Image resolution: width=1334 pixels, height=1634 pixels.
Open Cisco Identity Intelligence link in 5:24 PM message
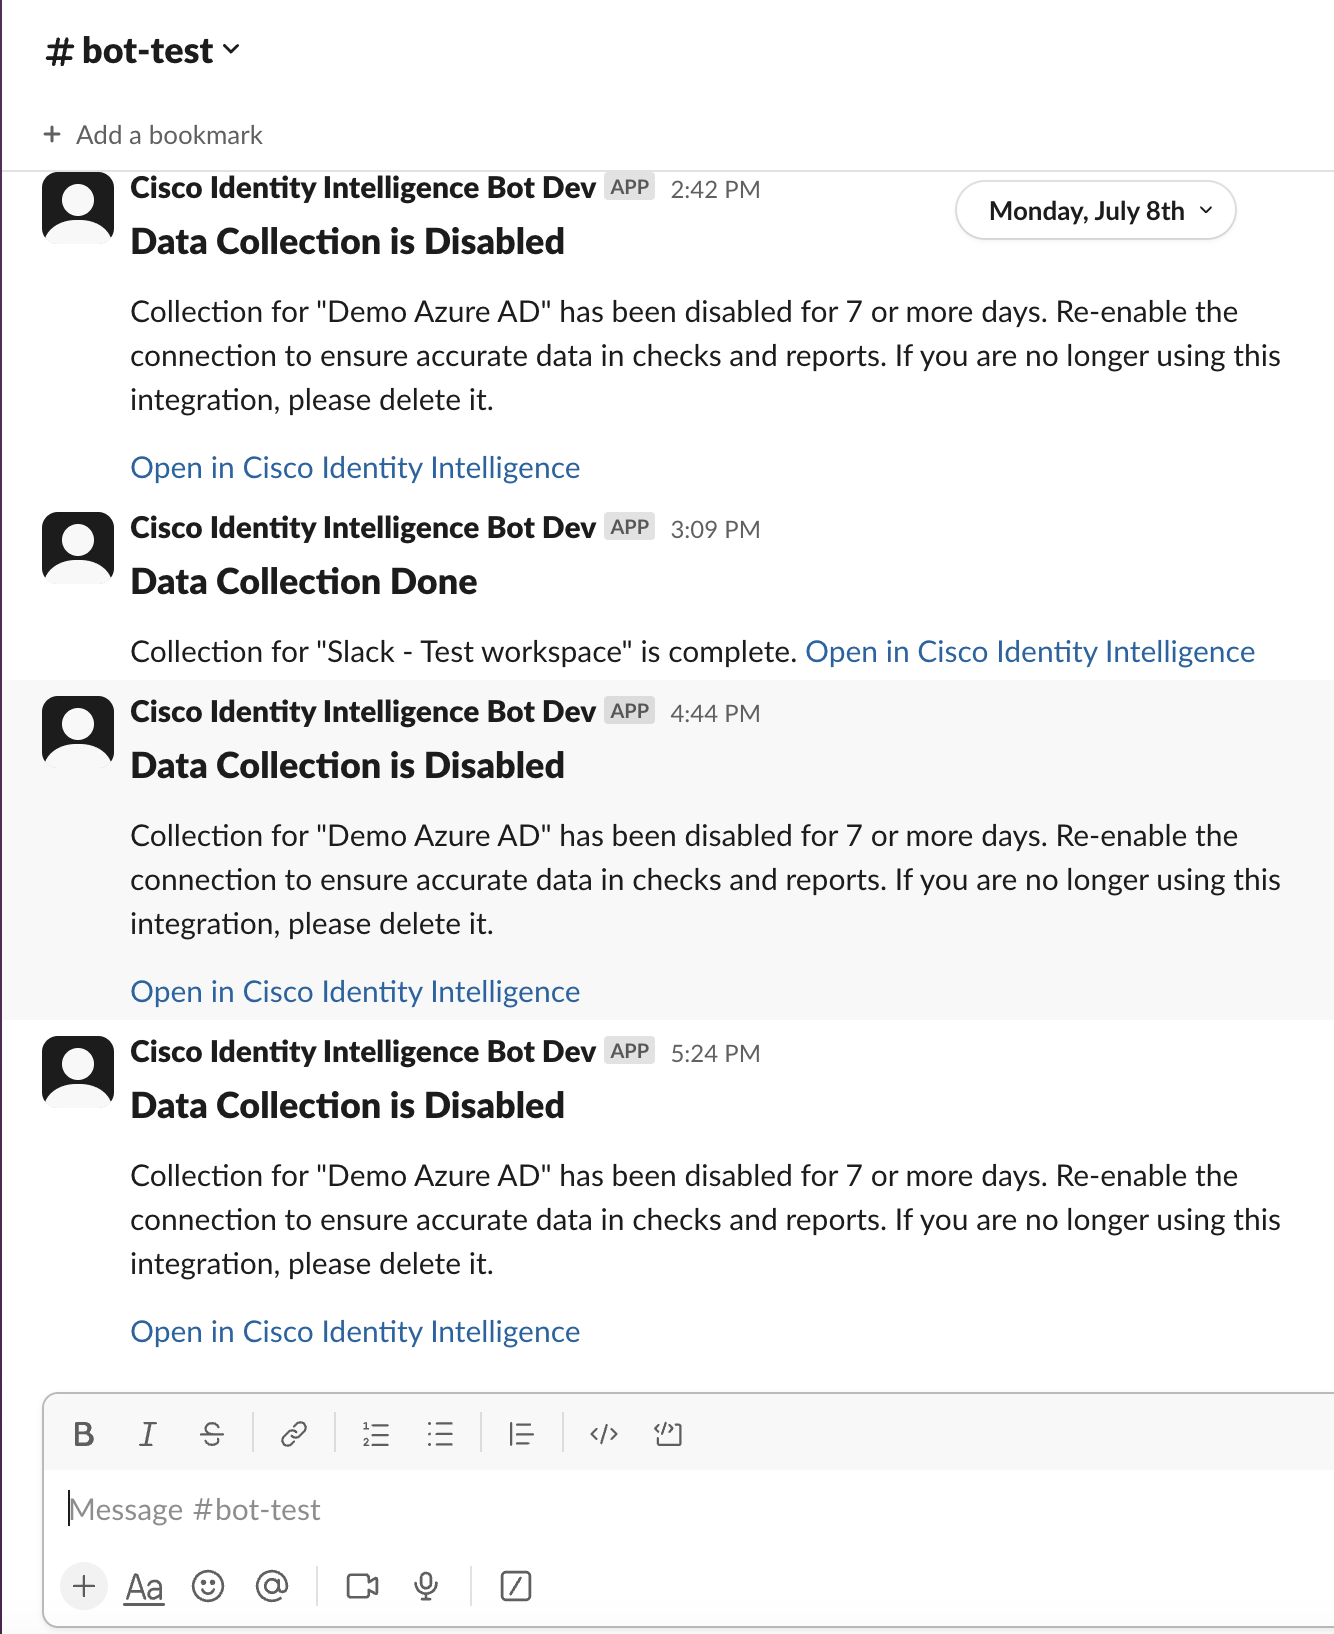pyautogui.click(x=355, y=1332)
